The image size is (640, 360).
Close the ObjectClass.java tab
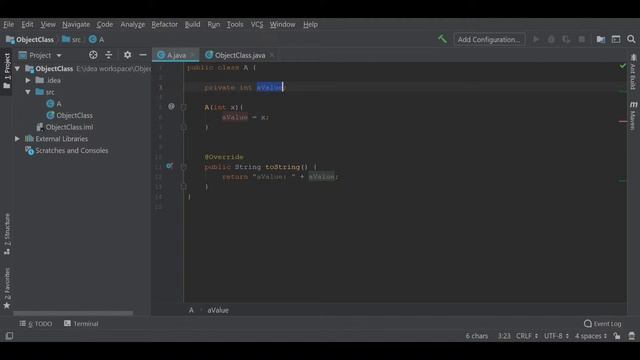coord(272,55)
